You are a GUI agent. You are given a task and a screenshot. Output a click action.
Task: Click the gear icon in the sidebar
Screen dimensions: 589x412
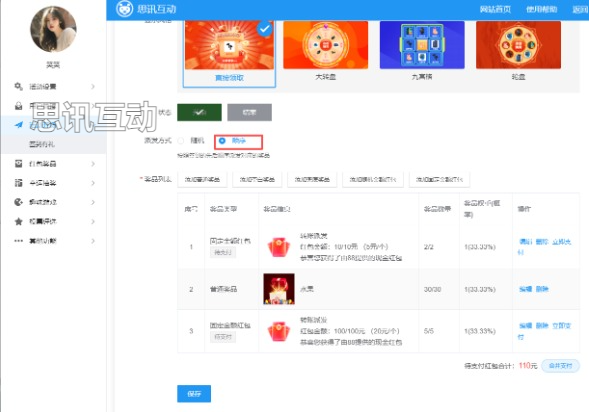pyautogui.click(x=18, y=87)
